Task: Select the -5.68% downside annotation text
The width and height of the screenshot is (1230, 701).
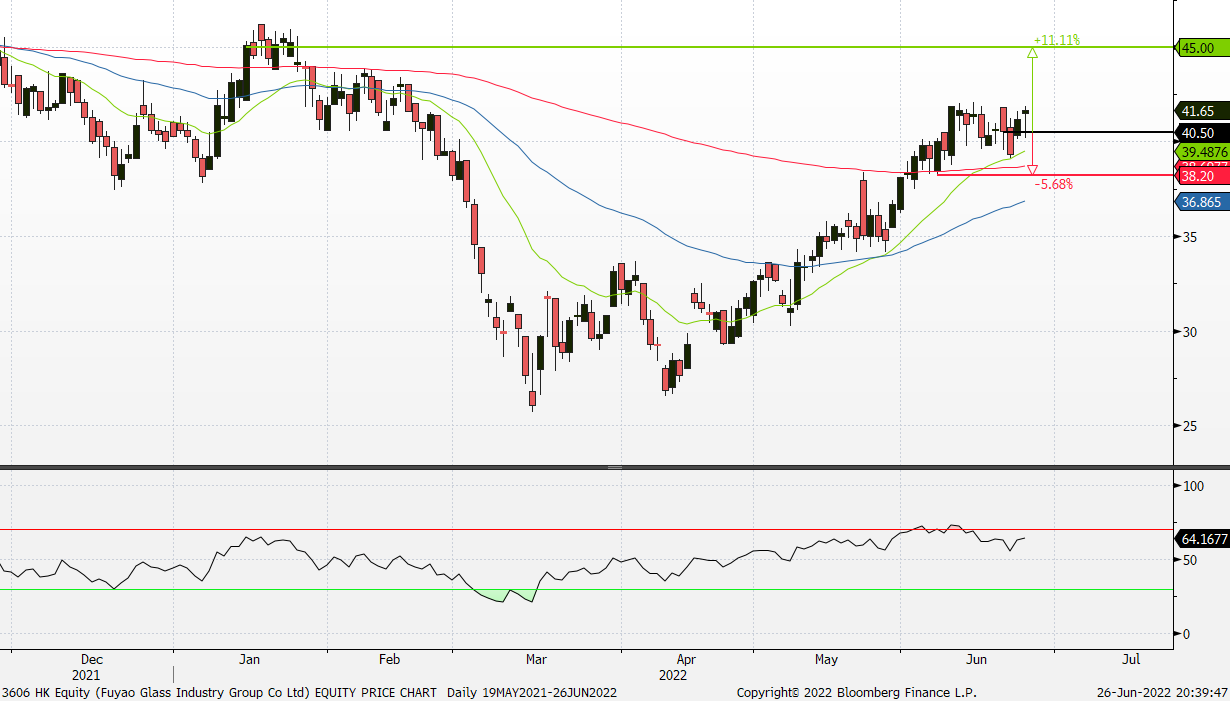Action: pyautogui.click(x=1054, y=184)
